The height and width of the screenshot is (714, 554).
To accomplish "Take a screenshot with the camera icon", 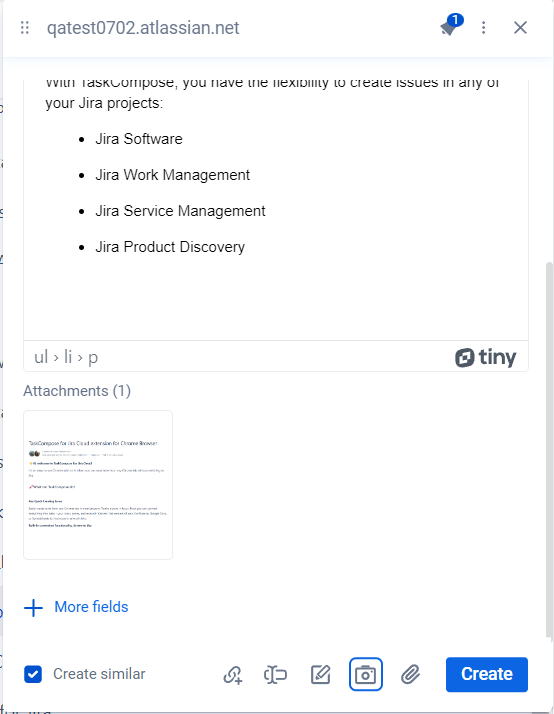I will (366, 674).
